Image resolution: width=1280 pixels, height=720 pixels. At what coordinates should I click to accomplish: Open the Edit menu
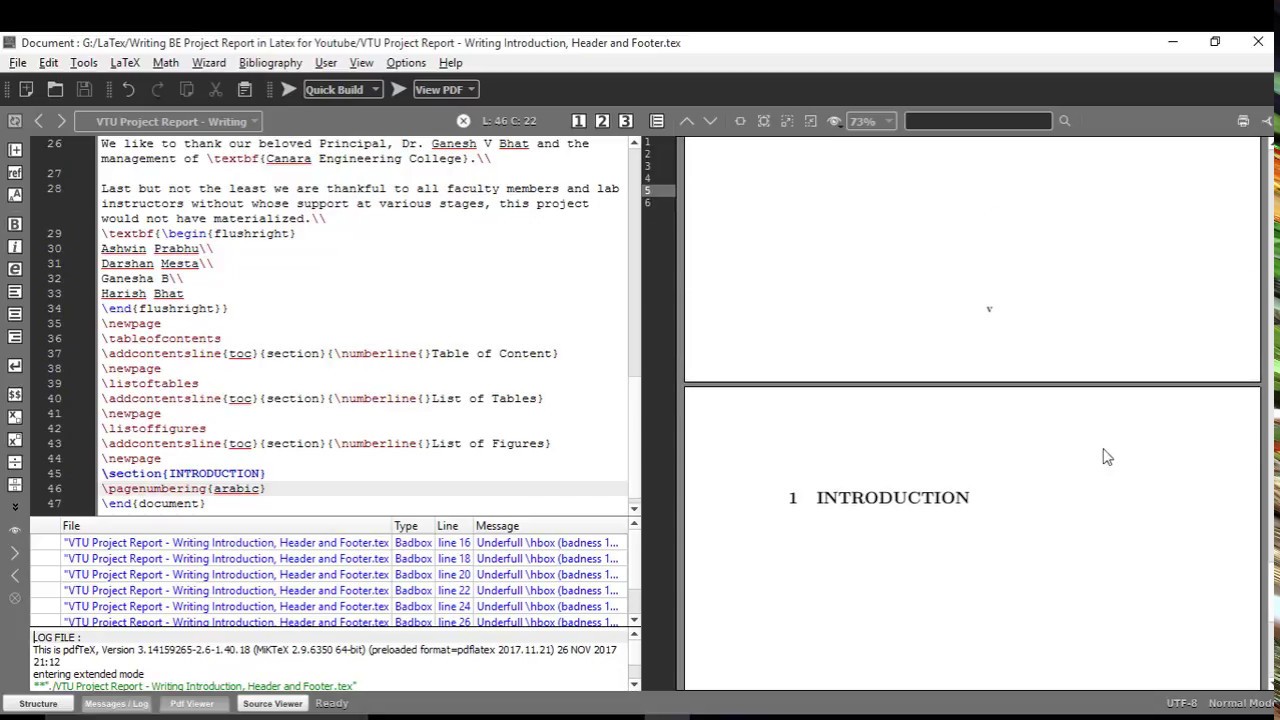point(48,63)
